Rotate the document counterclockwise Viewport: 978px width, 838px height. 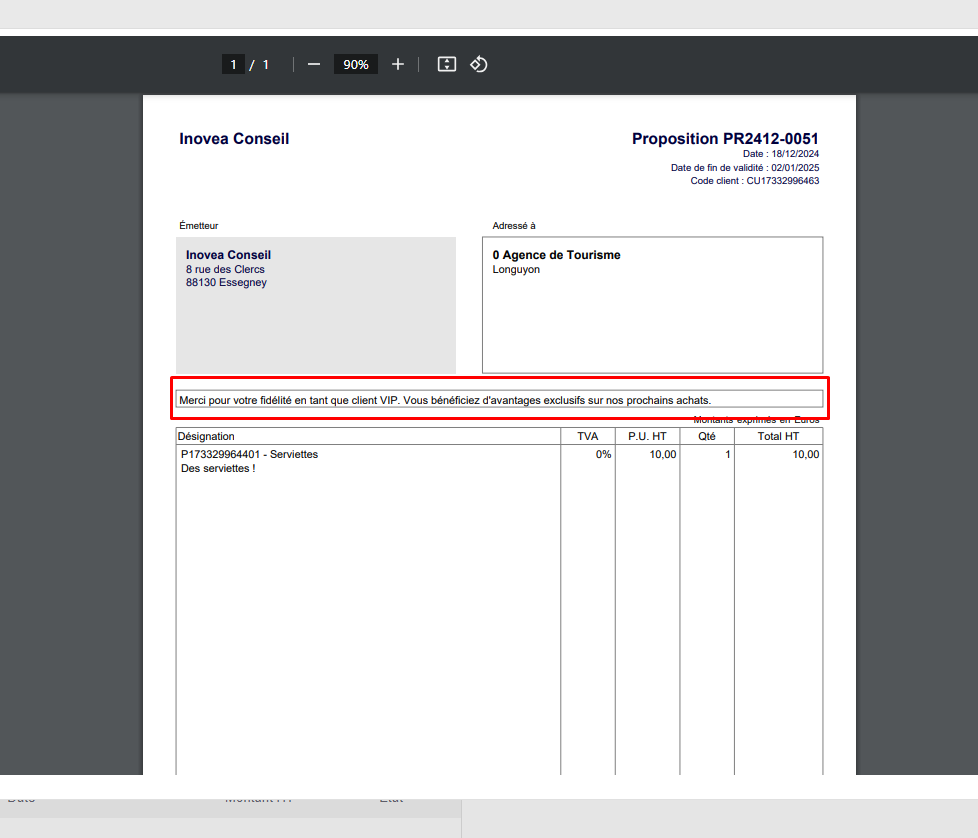pyautogui.click(x=479, y=64)
